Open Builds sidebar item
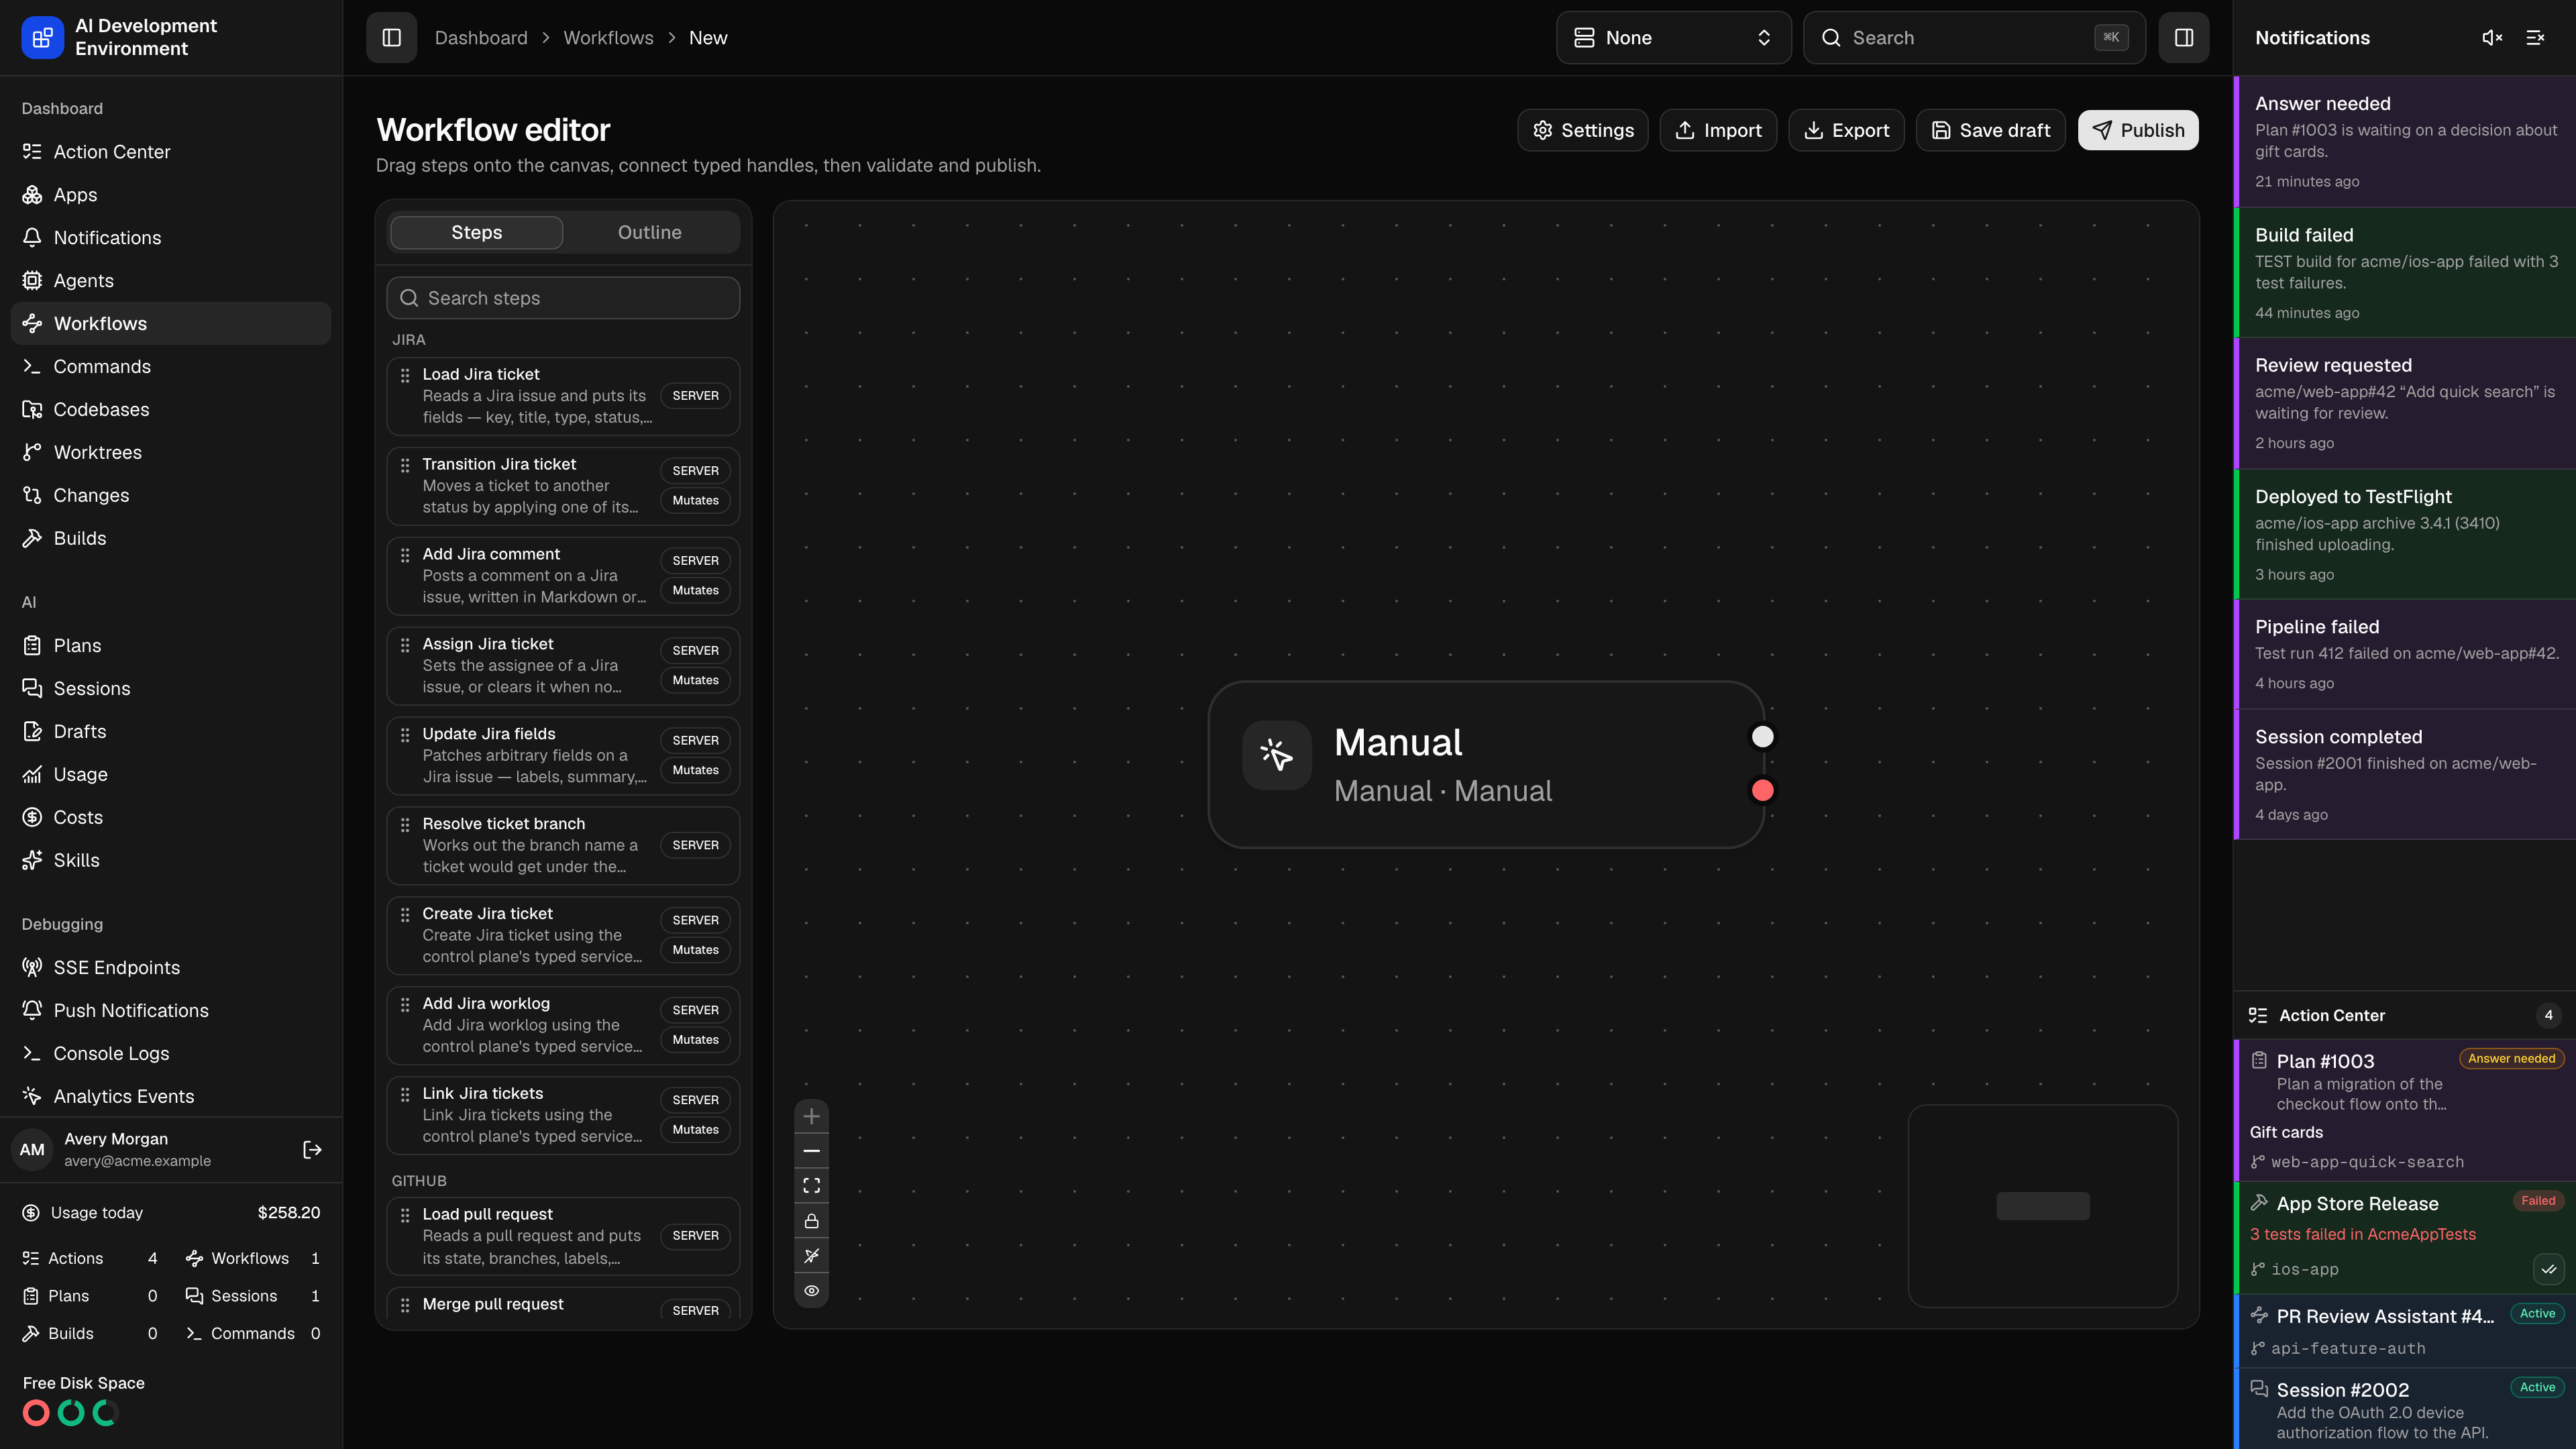 coord(171,539)
